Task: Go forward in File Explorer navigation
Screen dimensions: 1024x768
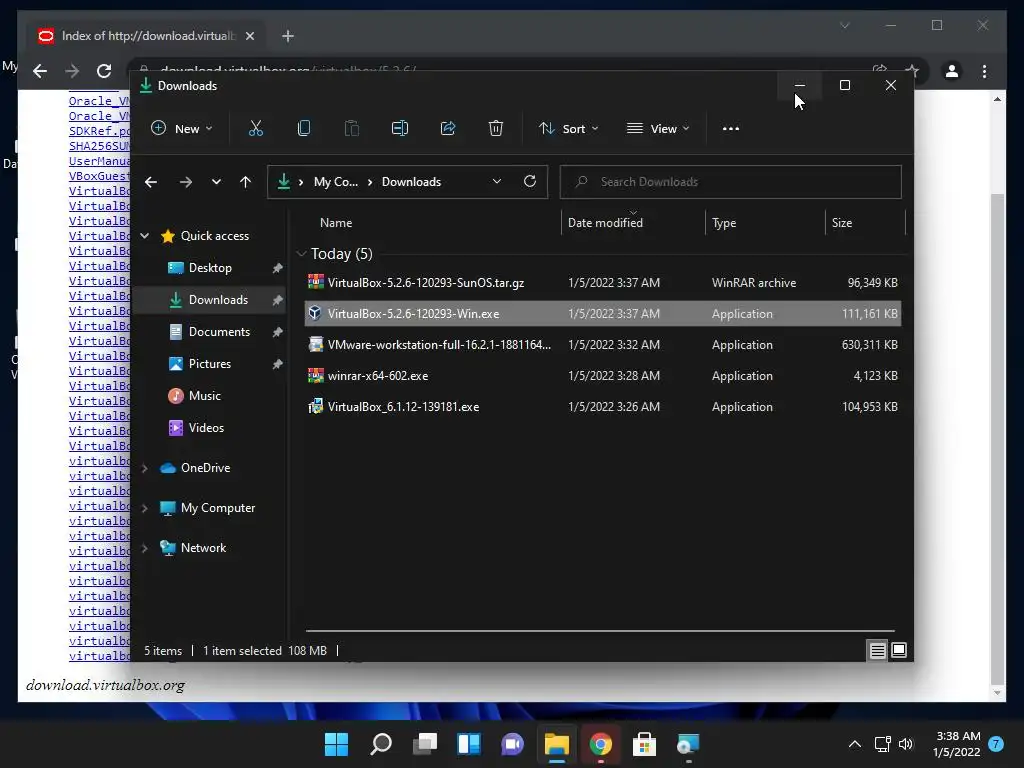Action: 186,182
